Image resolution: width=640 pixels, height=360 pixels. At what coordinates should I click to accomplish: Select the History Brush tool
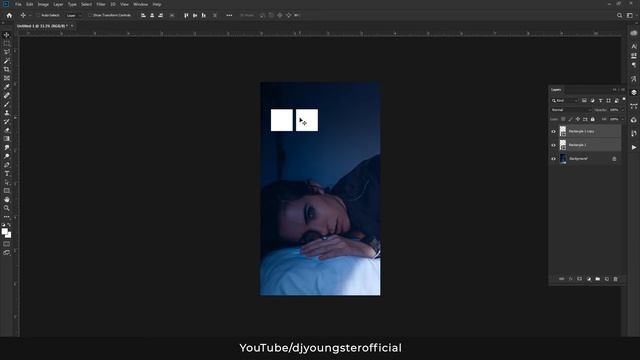(7, 121)
